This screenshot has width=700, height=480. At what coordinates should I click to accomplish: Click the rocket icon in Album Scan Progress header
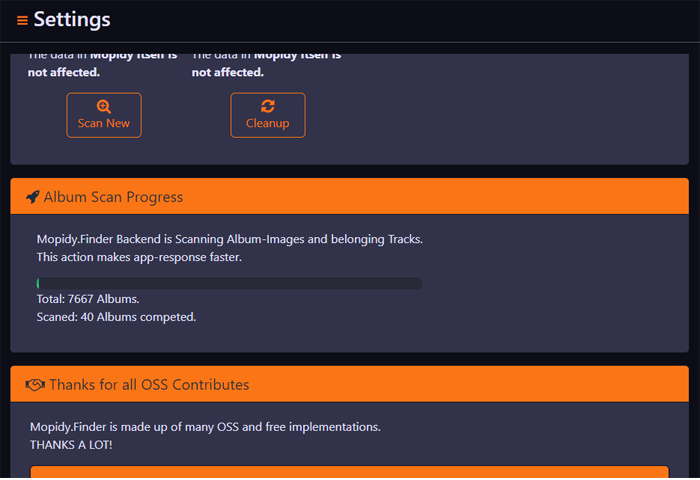(x=33, y=197)
